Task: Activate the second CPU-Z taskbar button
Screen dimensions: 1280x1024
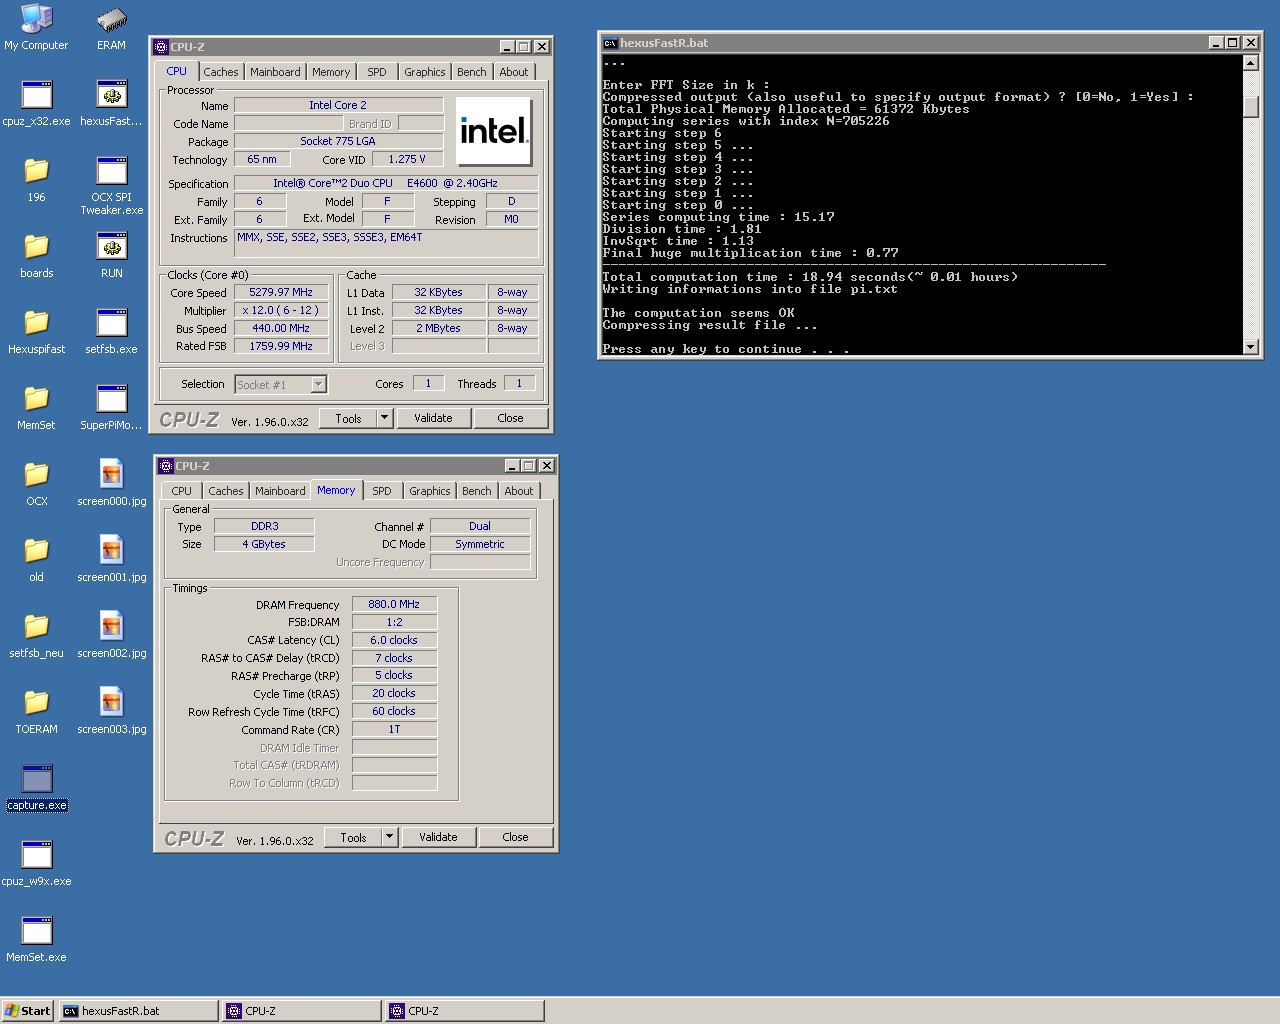Action: coord(465,1011)
